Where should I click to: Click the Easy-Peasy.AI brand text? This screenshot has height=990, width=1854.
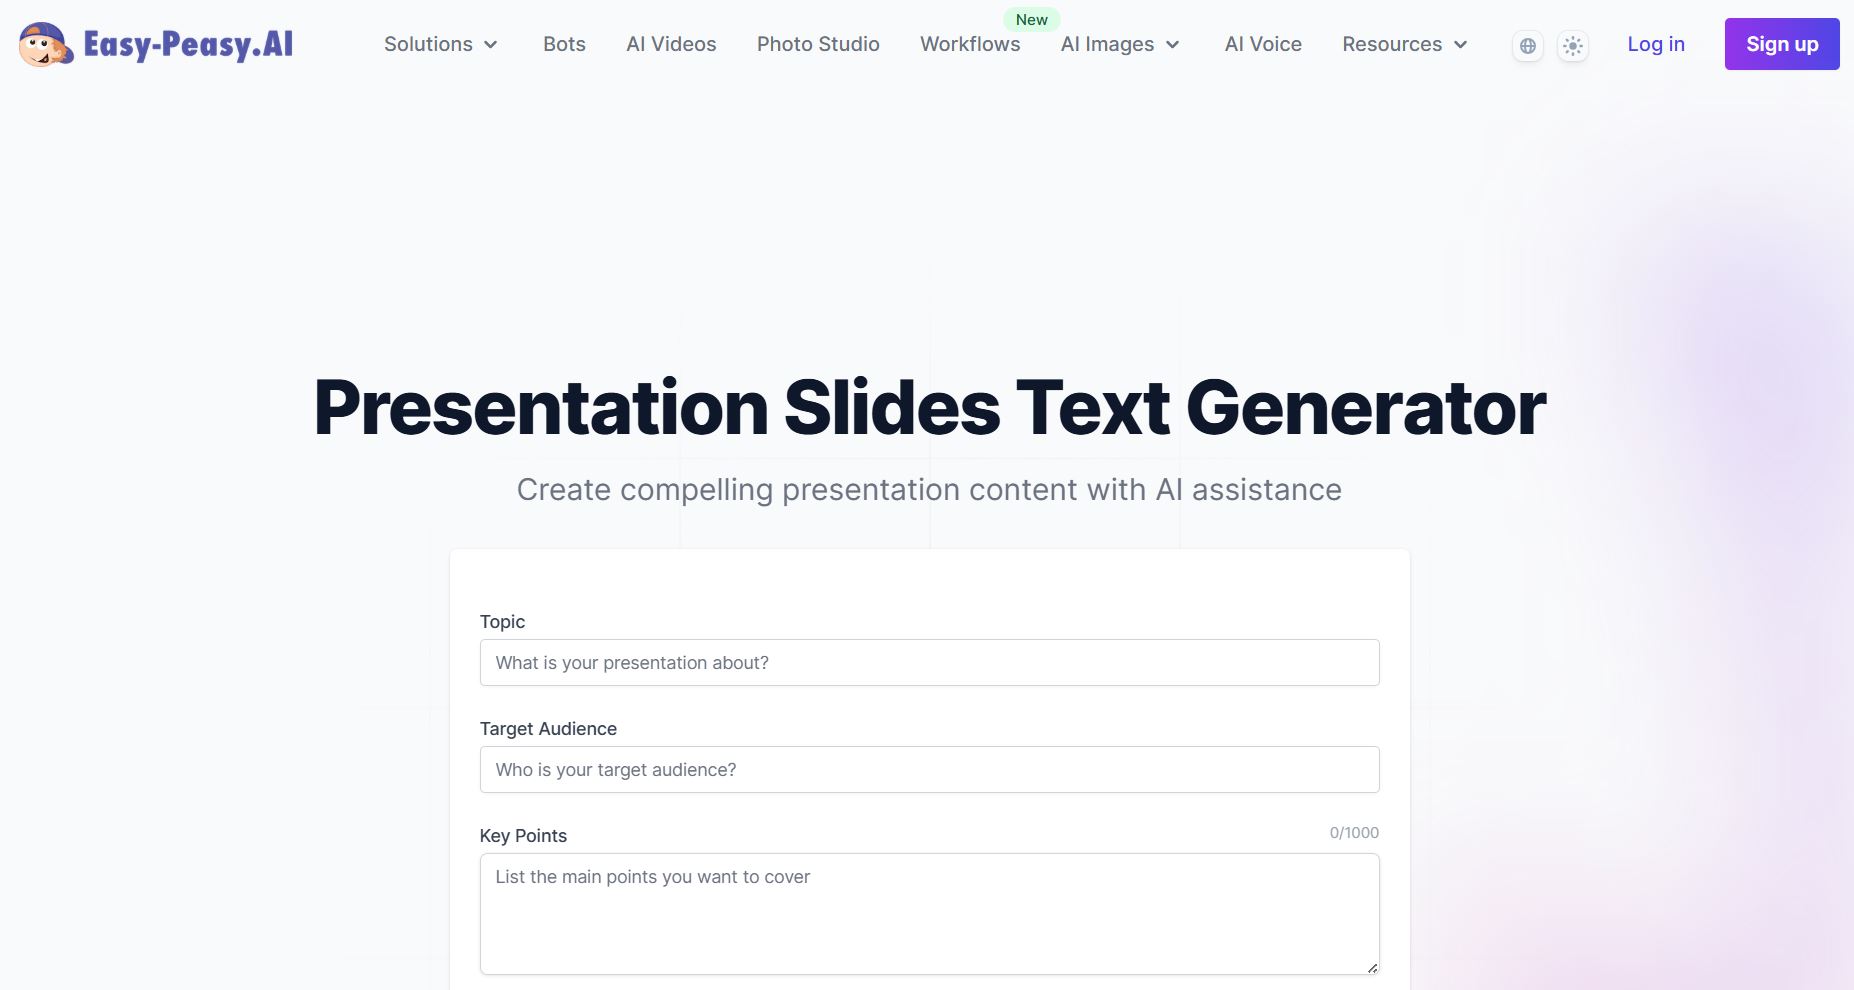click(188, 45)
